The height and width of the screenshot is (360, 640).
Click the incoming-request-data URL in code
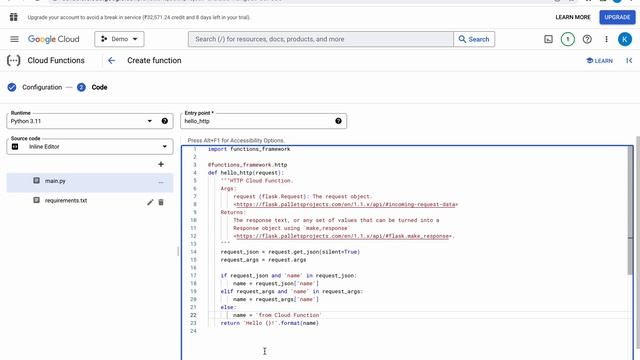click(345, 204)
